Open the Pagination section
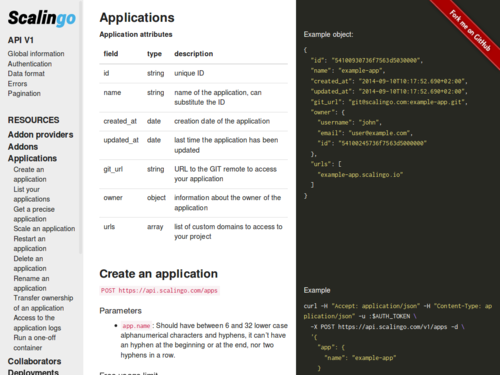Viewport: 500px width, 375px height. click(x=24, y=93)
